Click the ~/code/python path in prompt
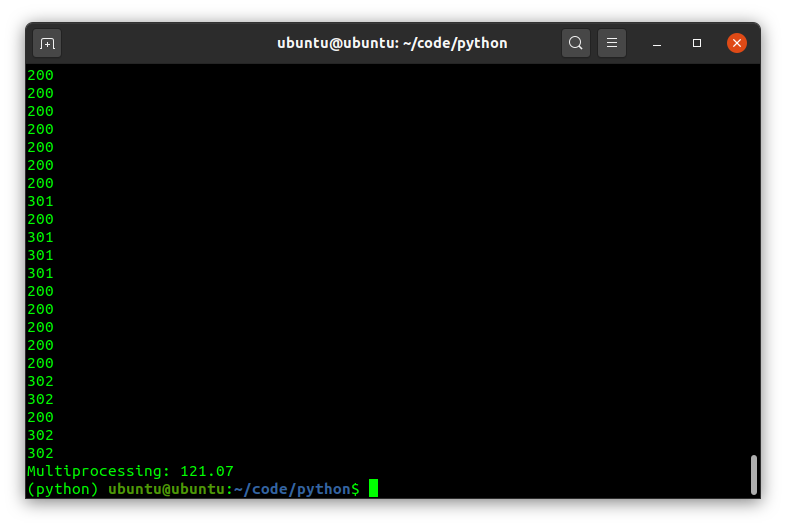 tap(293, 489)
